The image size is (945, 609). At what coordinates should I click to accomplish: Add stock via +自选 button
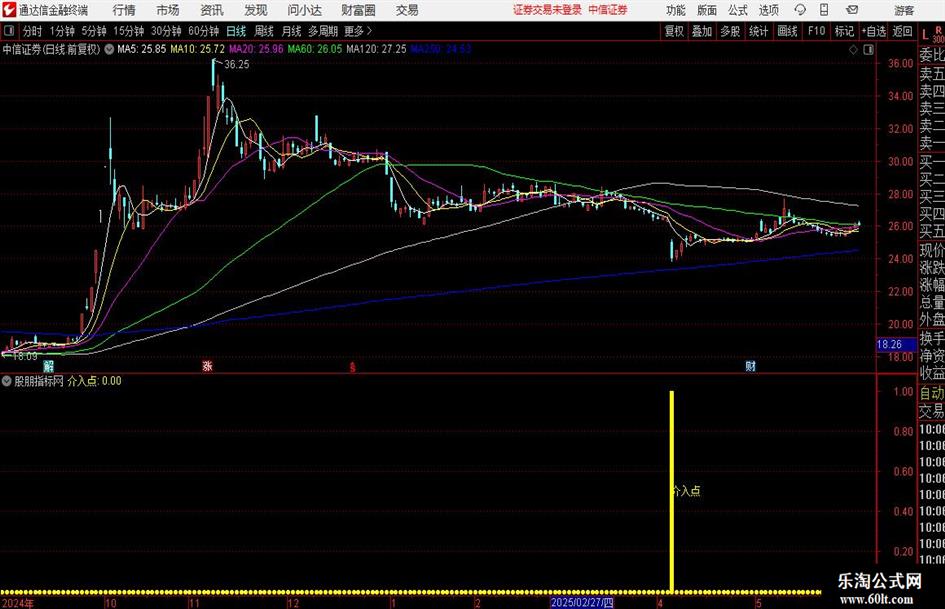pos(874,31)
